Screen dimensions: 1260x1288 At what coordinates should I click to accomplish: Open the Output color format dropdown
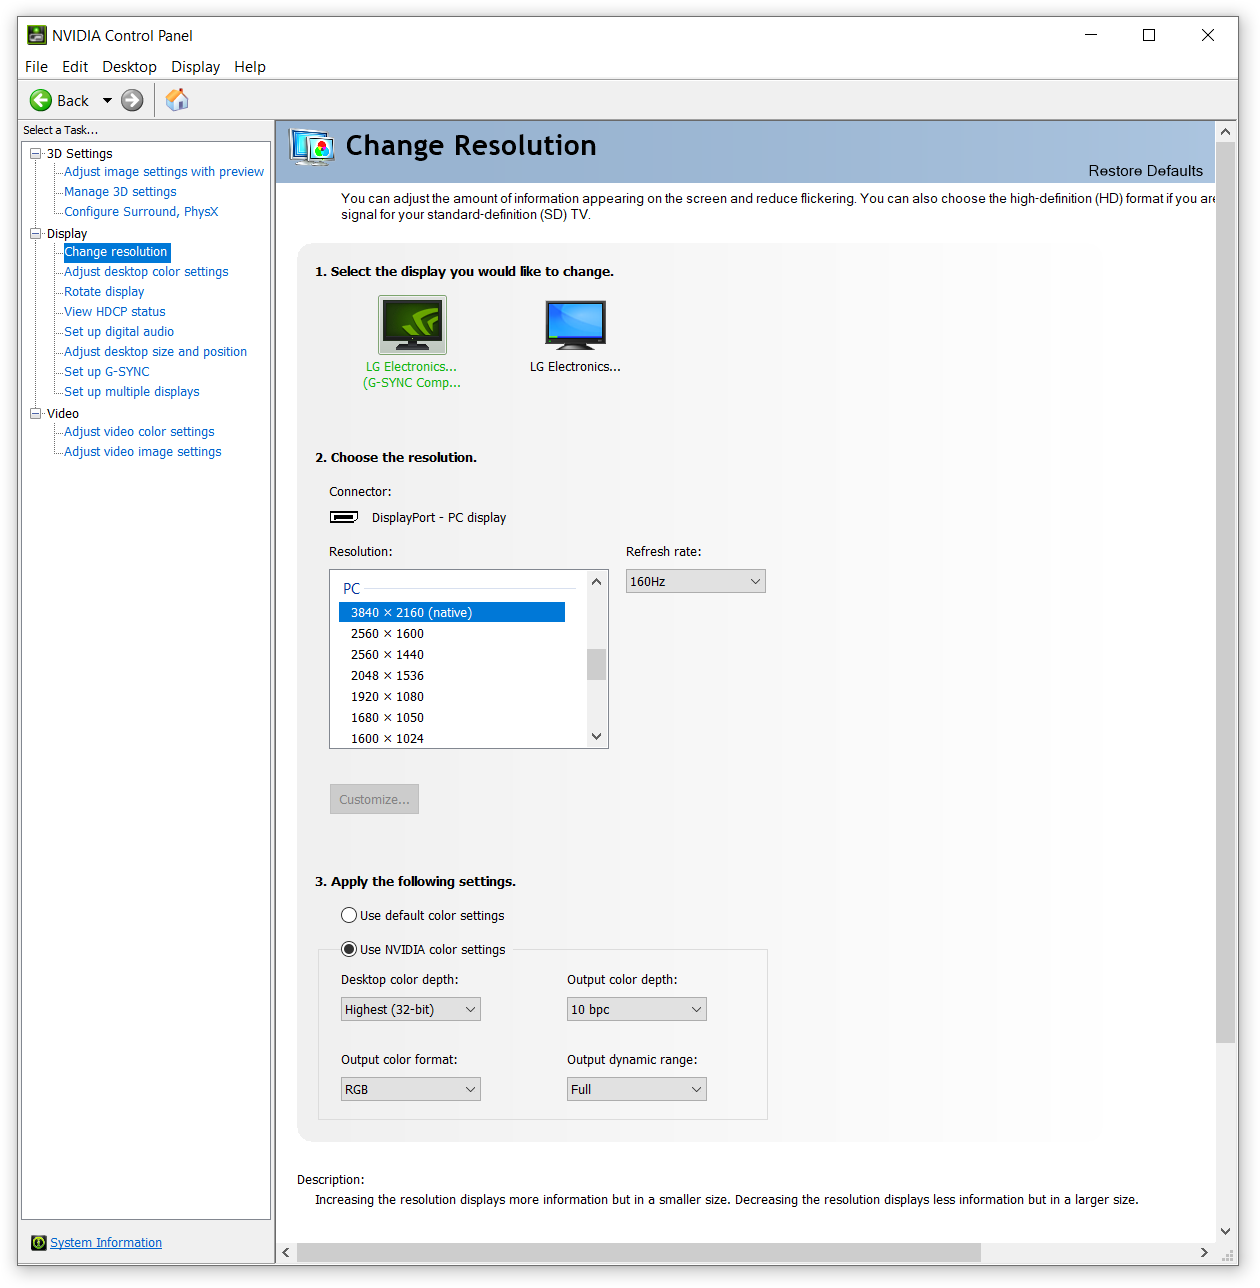click(x=411, y=1089)
